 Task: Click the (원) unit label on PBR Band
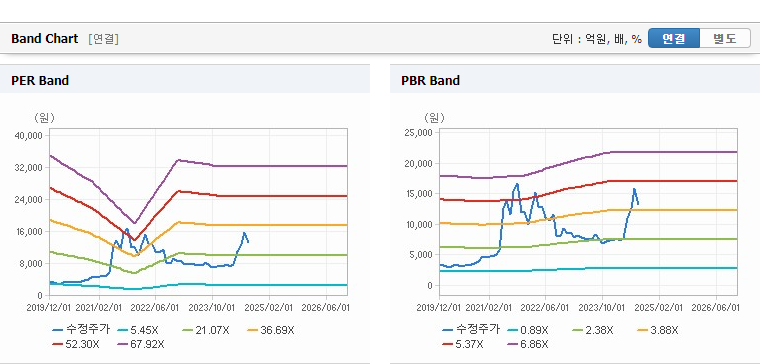[434, 117]
